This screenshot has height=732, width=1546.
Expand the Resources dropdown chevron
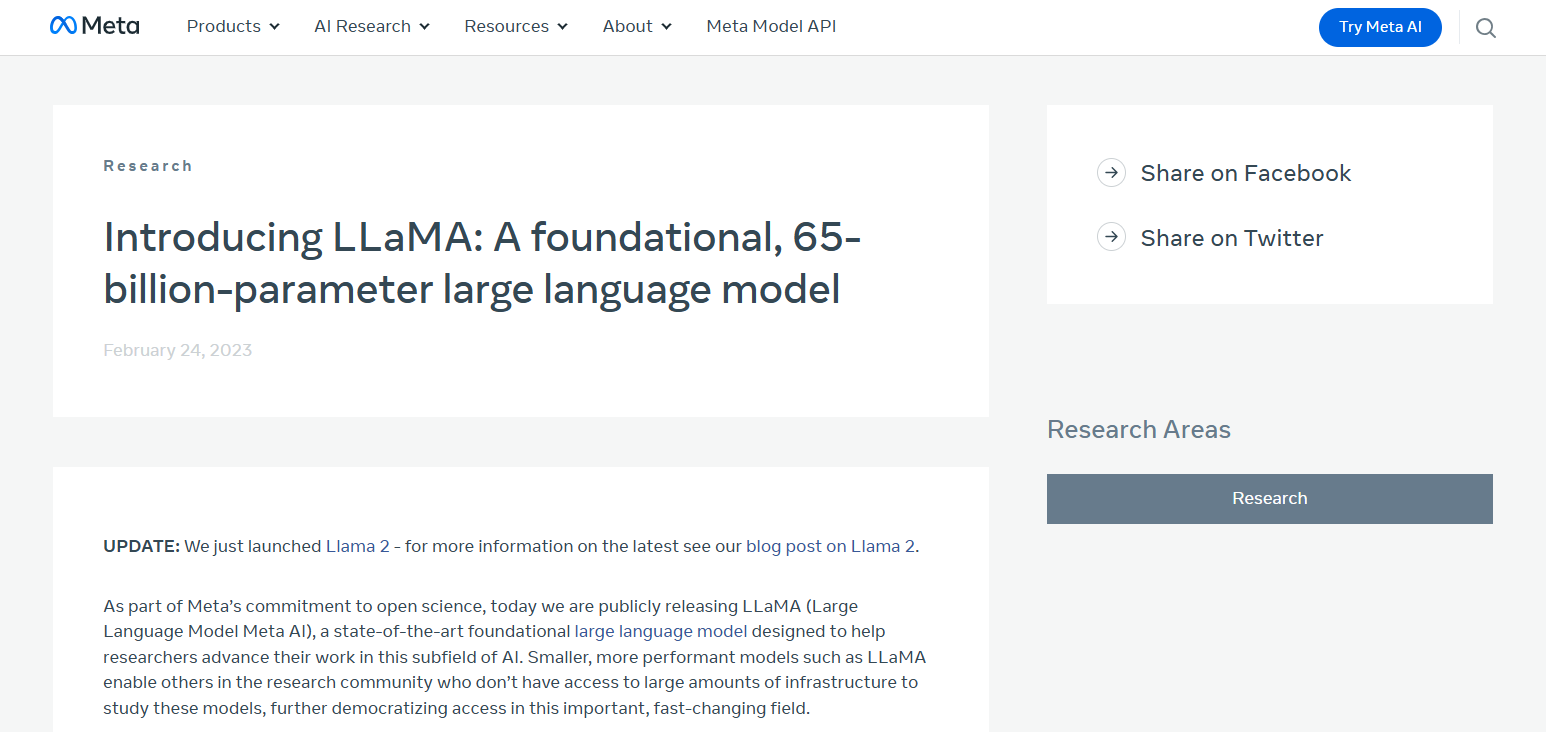pos(563,27)
